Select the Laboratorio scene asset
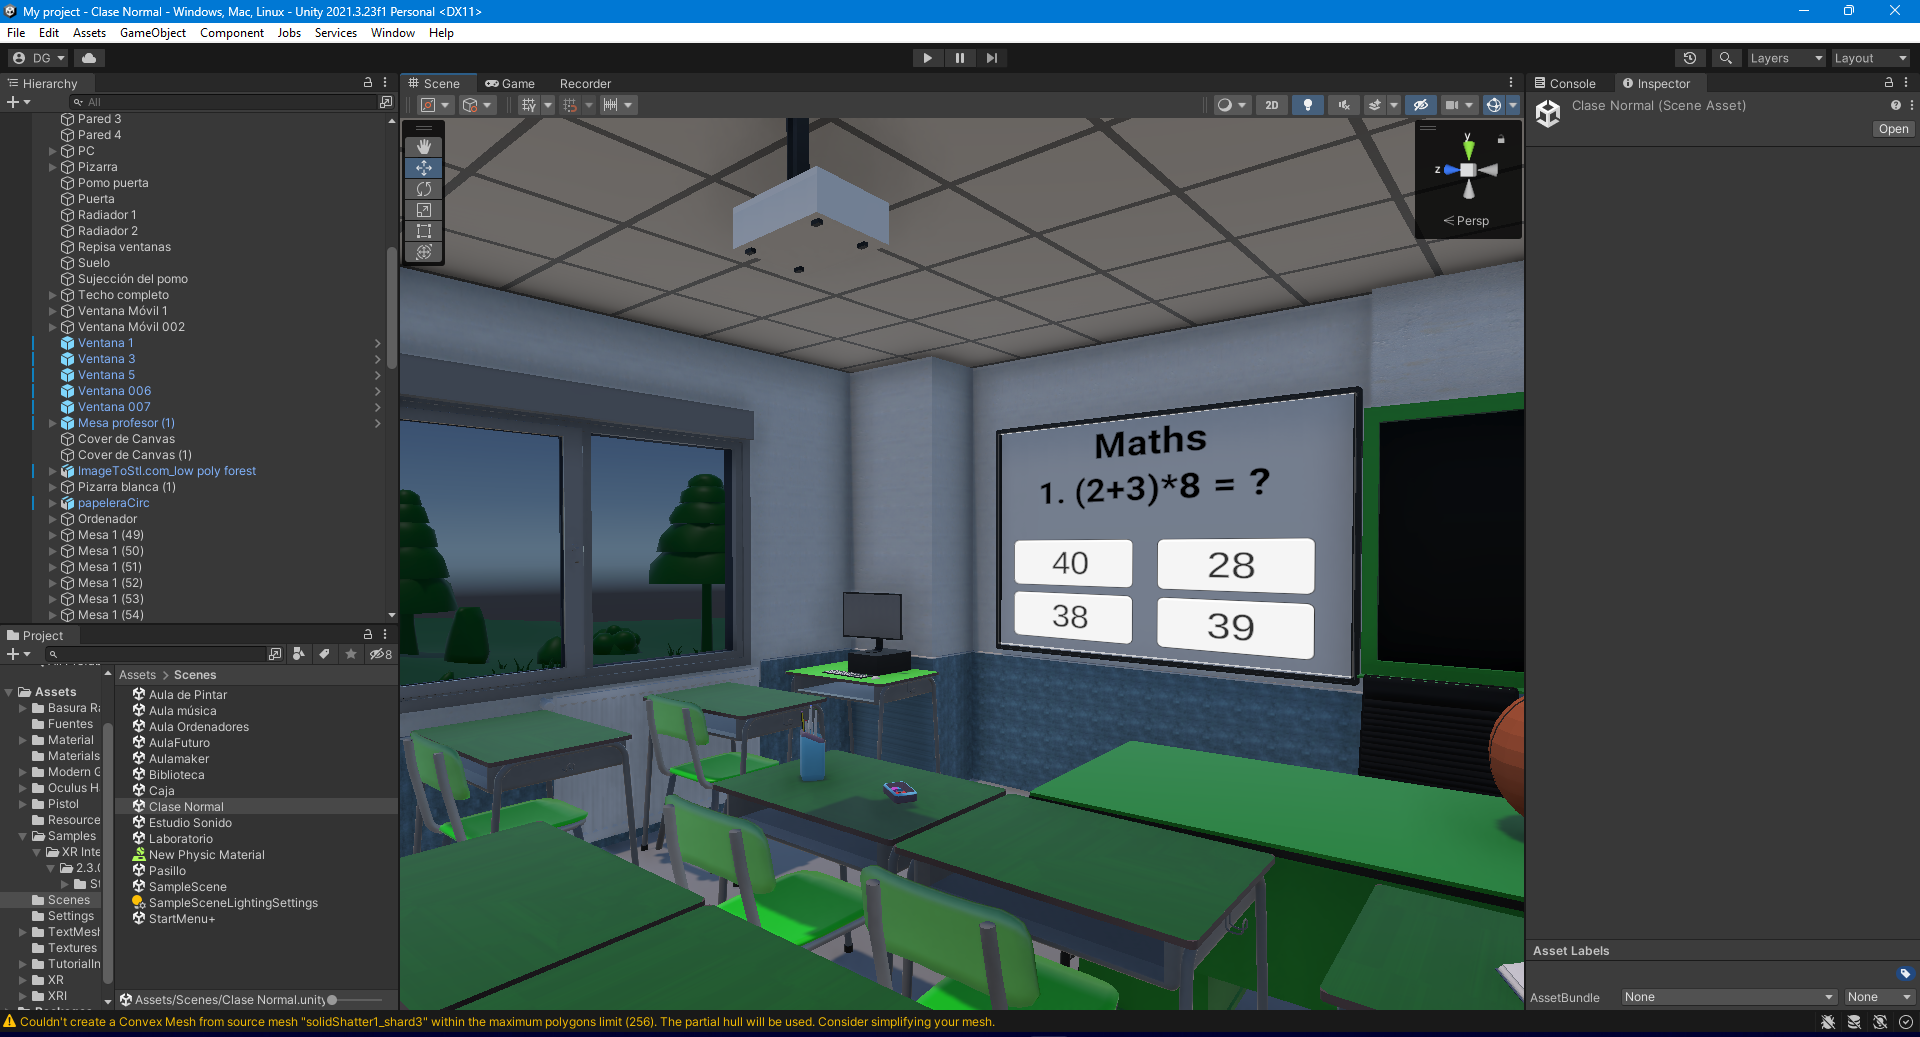This screenshot has height=1037, width=1920. 180,839
